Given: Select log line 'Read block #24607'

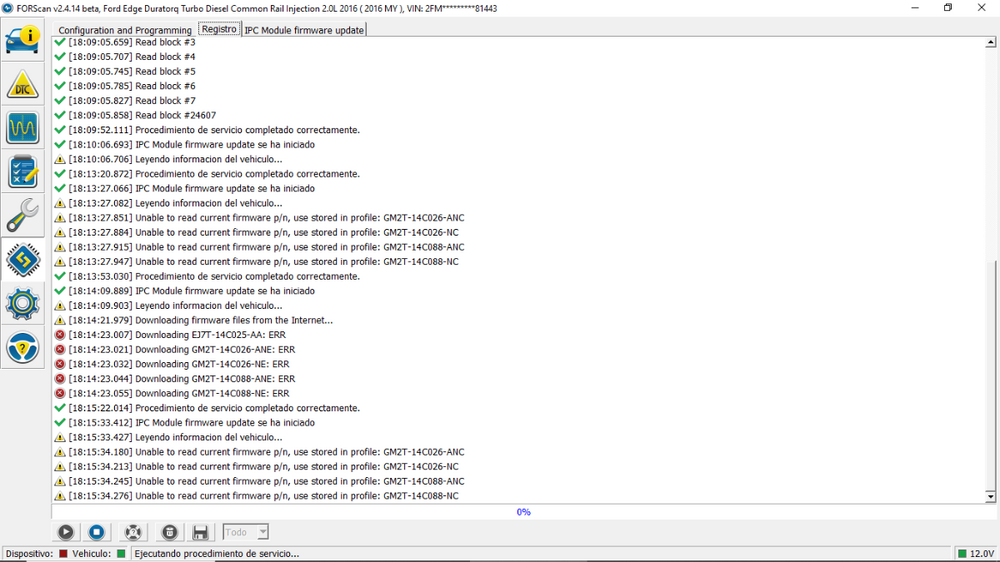Looking at the screenshot, I should click(142, 115).
